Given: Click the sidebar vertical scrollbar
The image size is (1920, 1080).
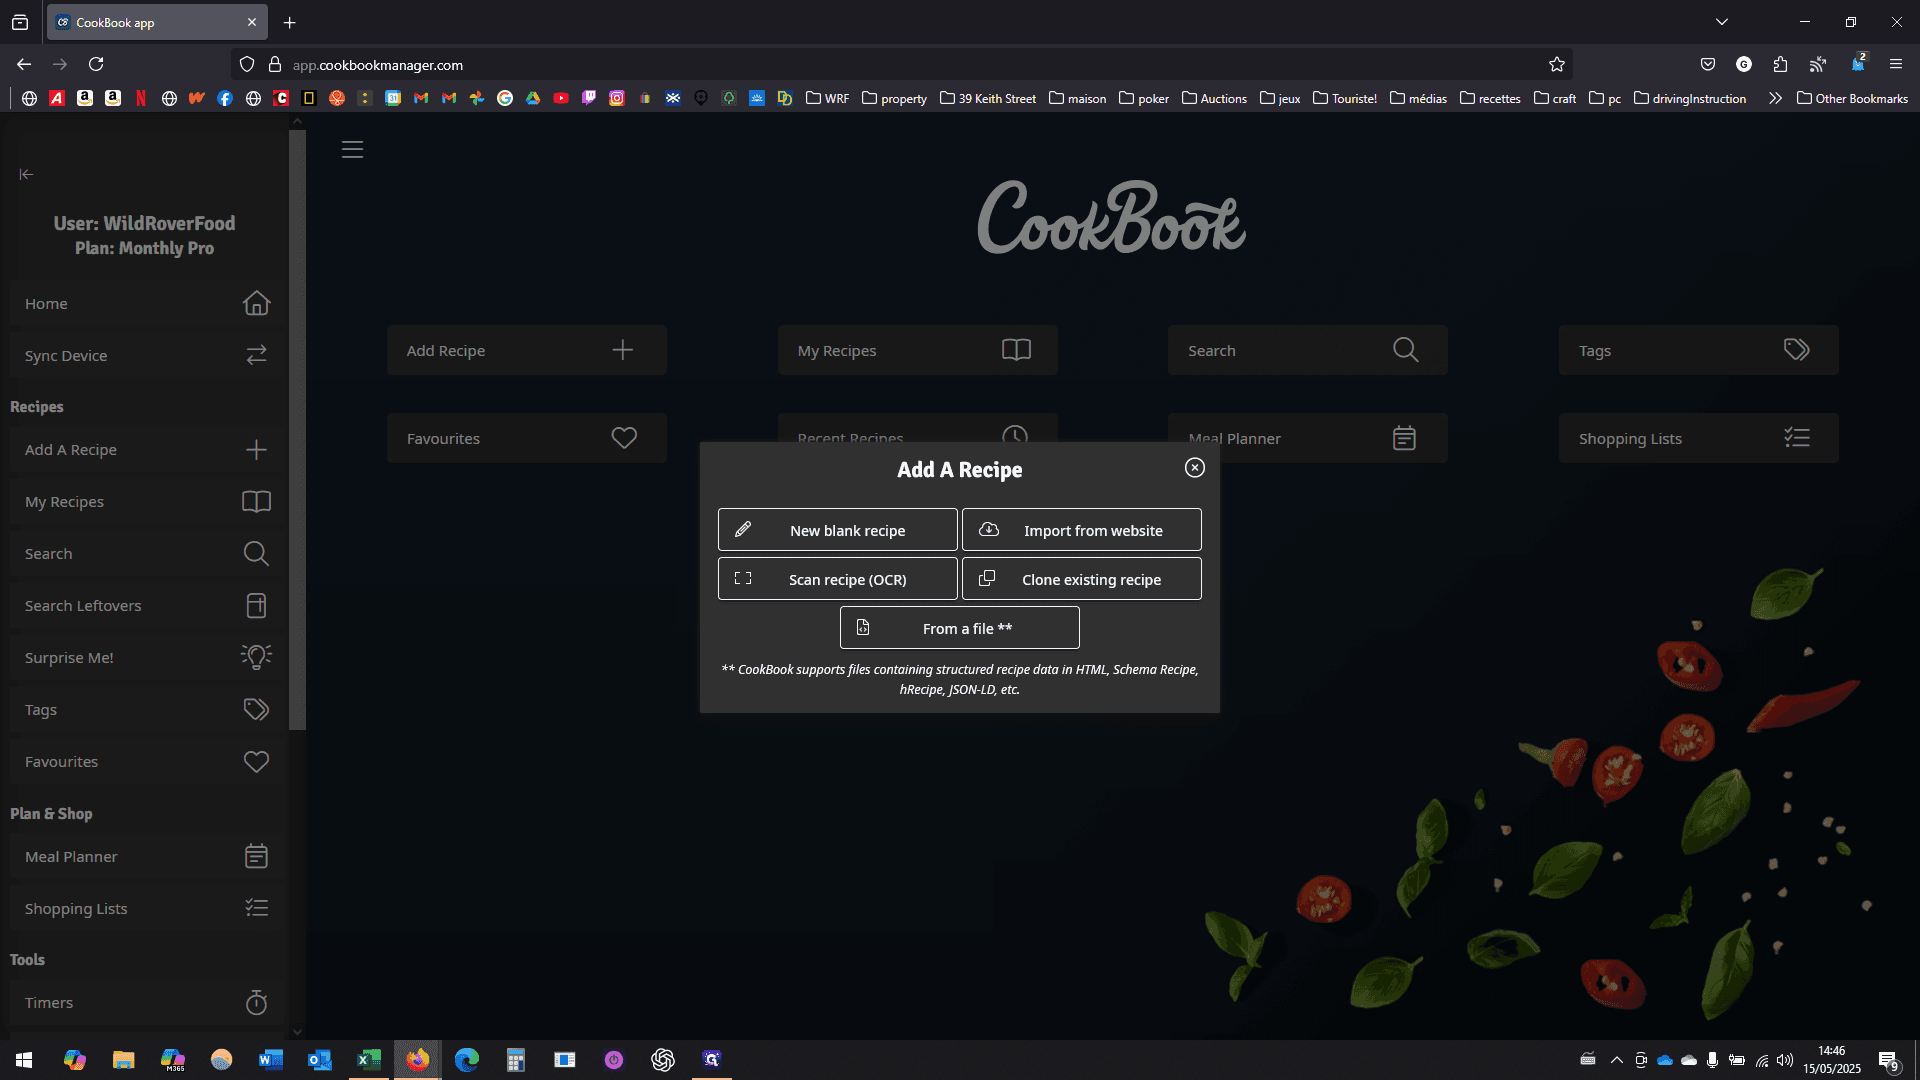Looking at the screenshot, I should 297,430.
